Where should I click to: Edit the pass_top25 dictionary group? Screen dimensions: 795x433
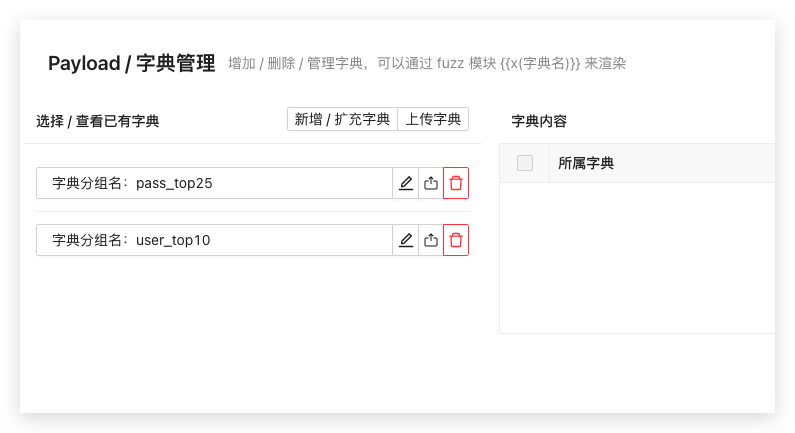(x=406, y=183)
